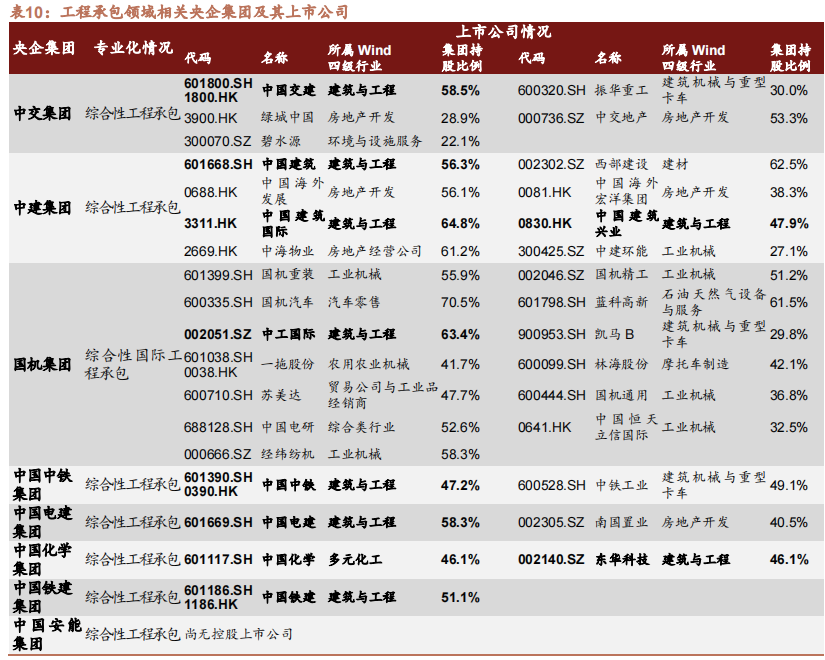Select the 中国中铁集团 row label
The height and width of the screenshot is (660, 825).
coord(42,485)
